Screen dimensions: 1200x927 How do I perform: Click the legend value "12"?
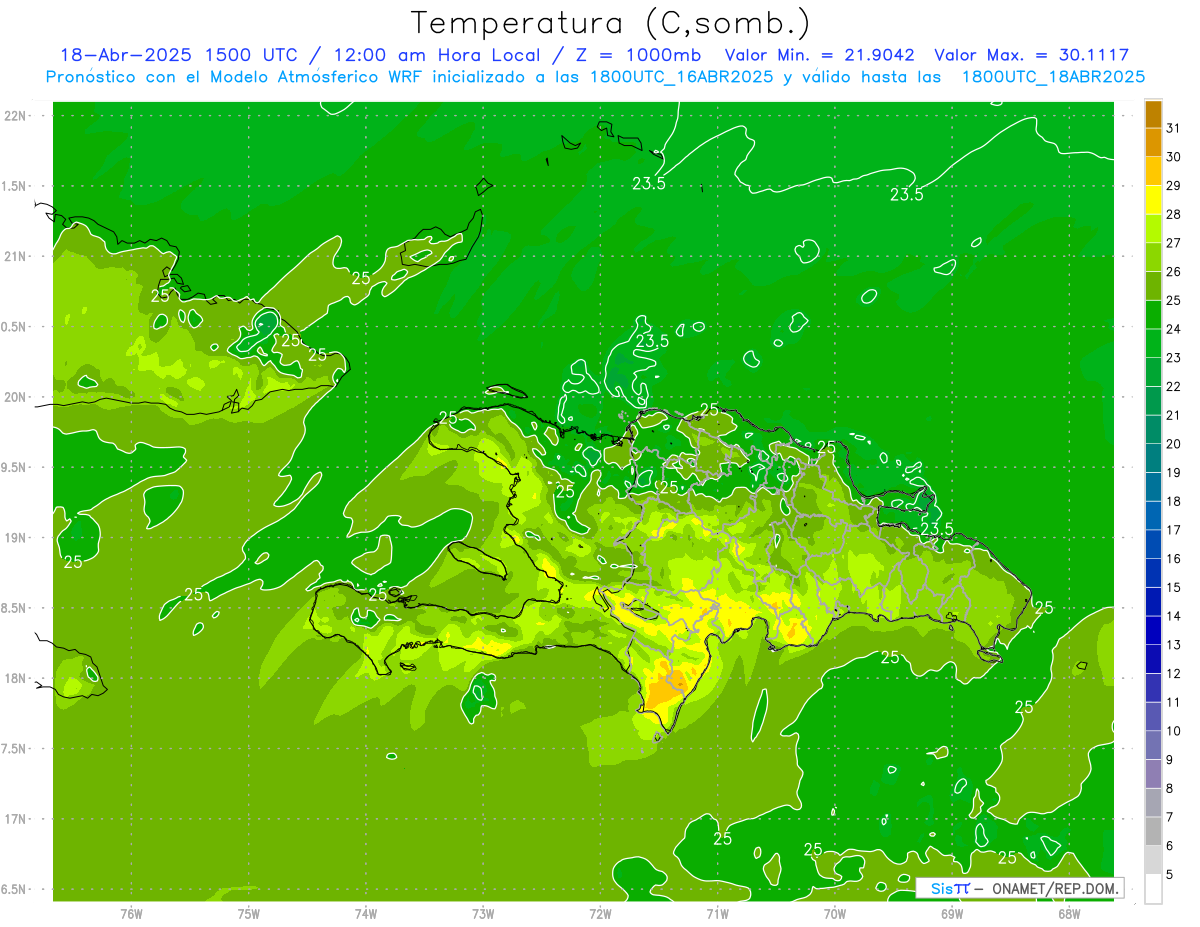click(x=1174, y=674)
